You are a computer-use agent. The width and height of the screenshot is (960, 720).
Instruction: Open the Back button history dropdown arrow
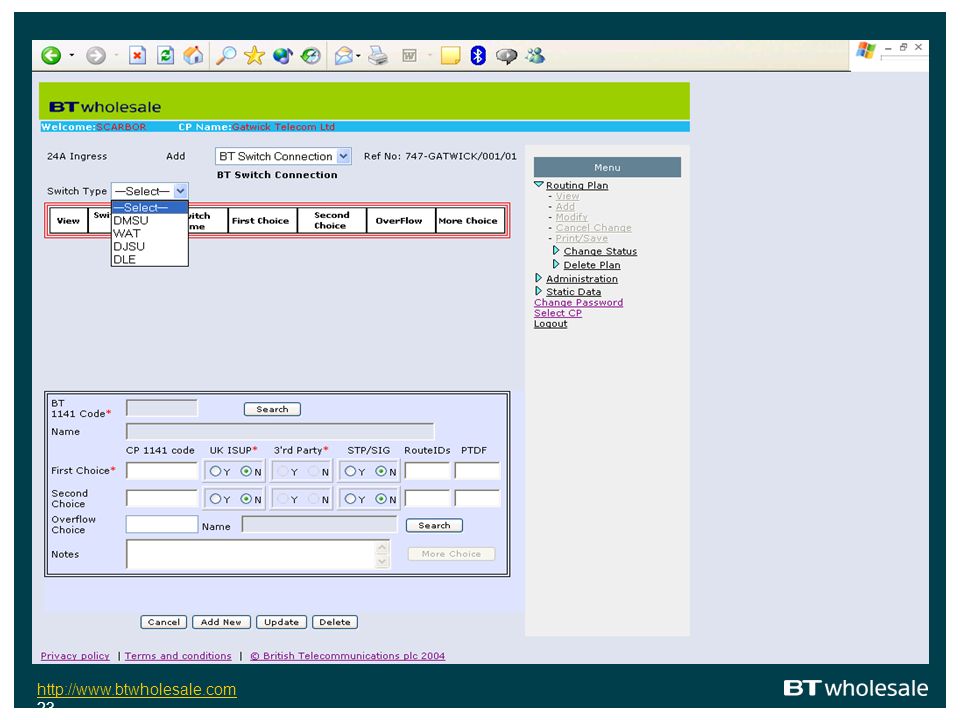72,56
